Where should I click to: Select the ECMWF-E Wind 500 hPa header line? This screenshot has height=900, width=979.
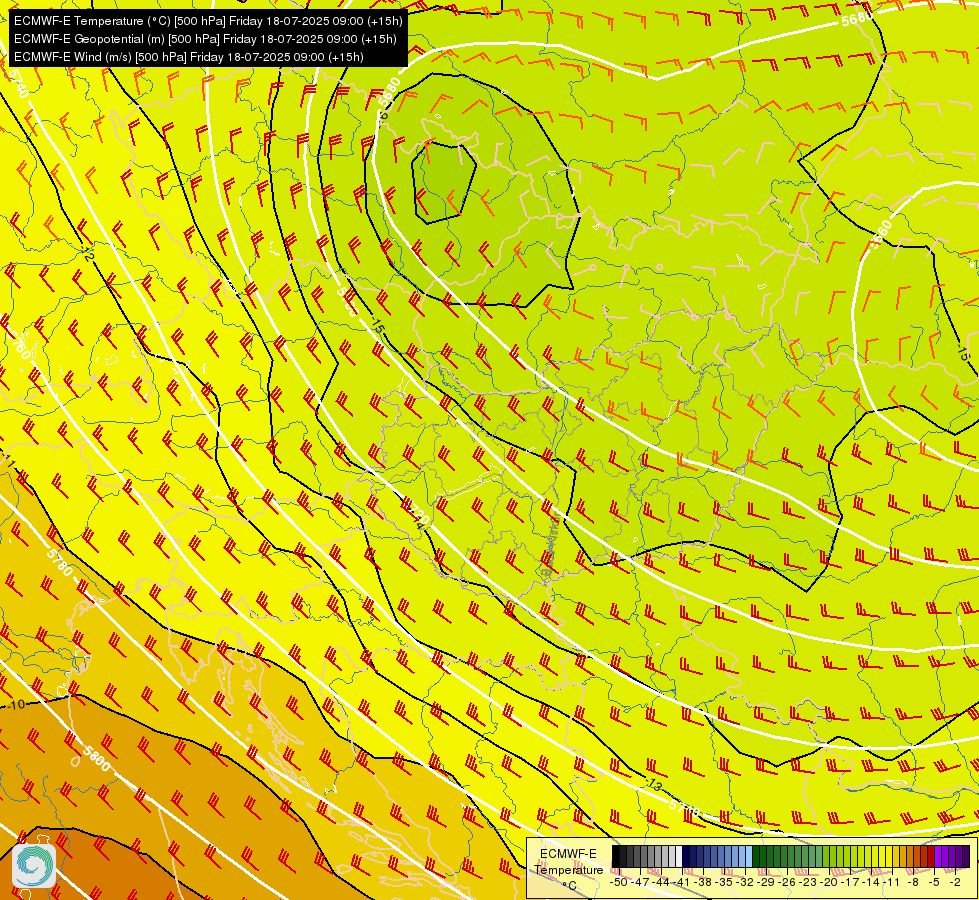189,57
